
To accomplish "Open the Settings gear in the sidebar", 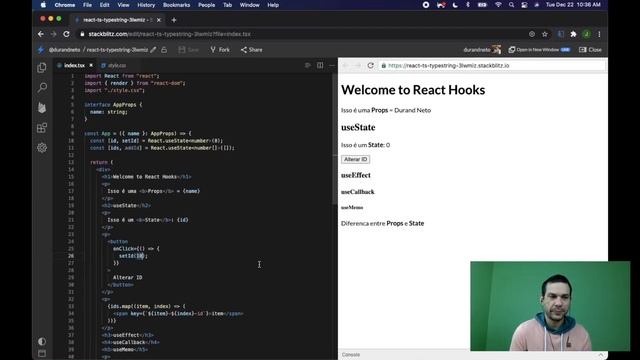I will pyautogui.click(x=42, y=148).
